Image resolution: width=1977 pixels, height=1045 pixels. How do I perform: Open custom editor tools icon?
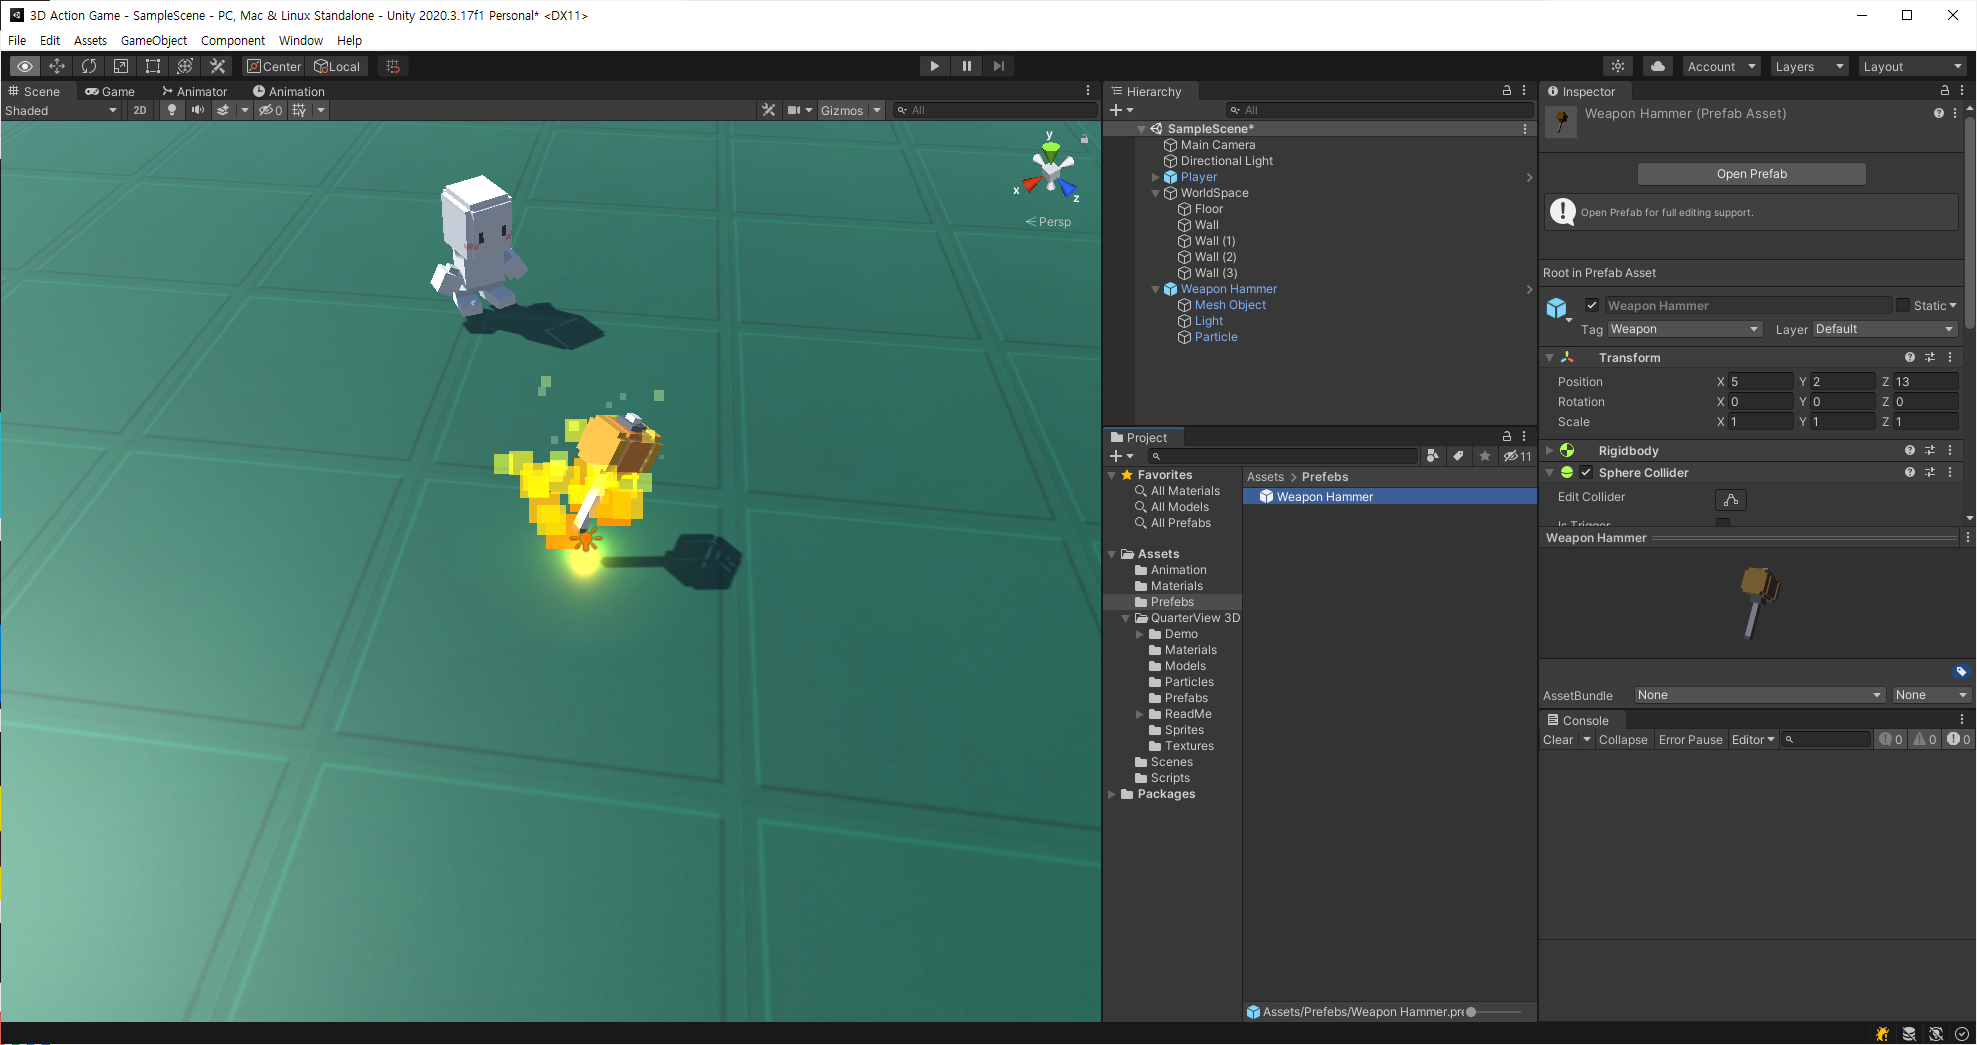217,66
